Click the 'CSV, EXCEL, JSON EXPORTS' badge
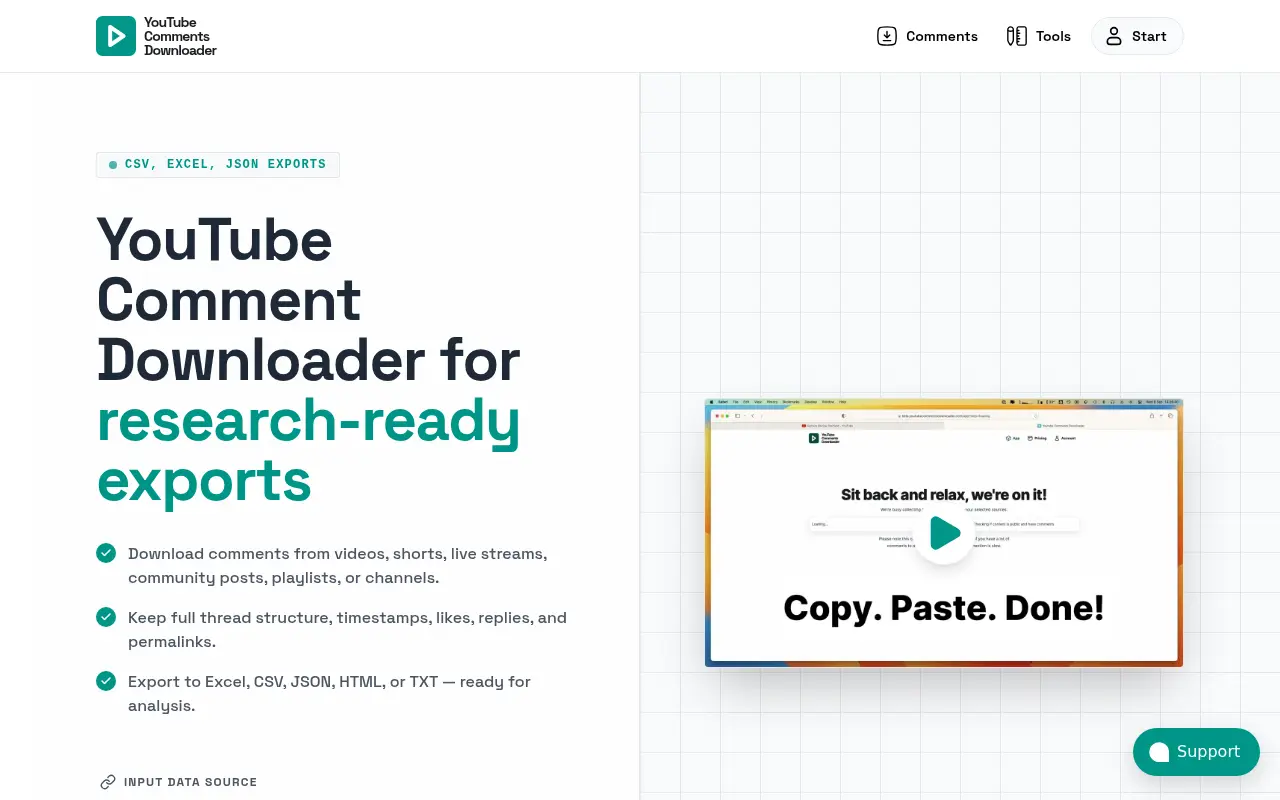The width and height of the screenshot is (1280, 800). coord(218,164)
